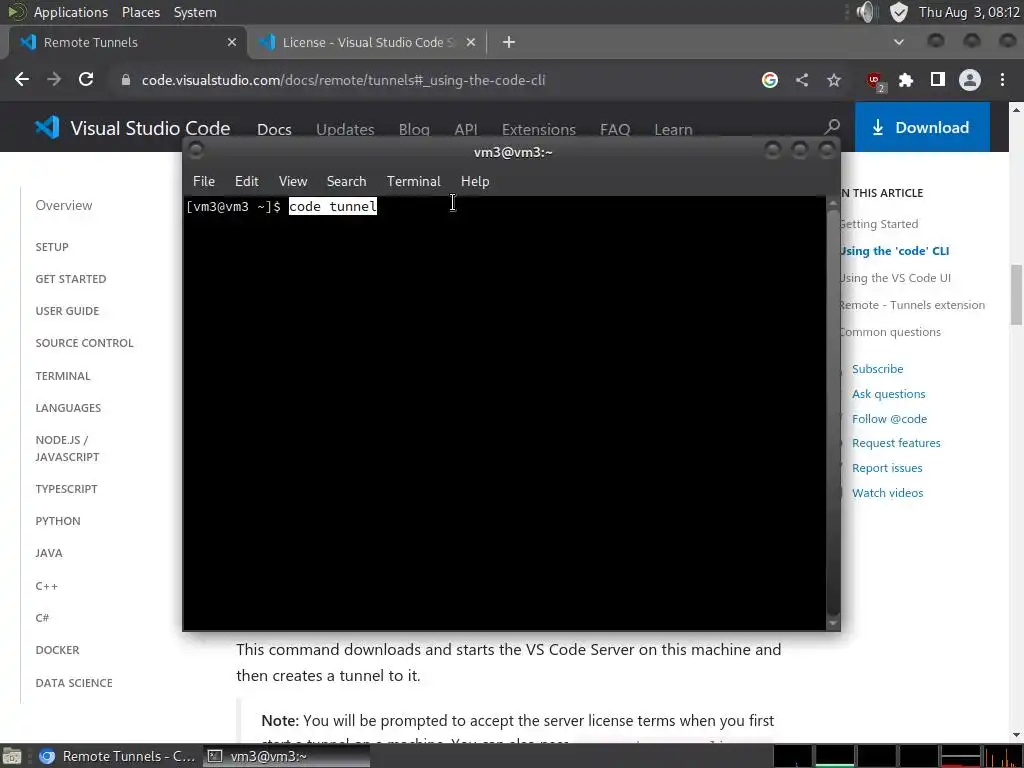This screenshot has width=1024, height=768.
Task: Go back using the browser back arrow
Action: (x=22, y=80)
